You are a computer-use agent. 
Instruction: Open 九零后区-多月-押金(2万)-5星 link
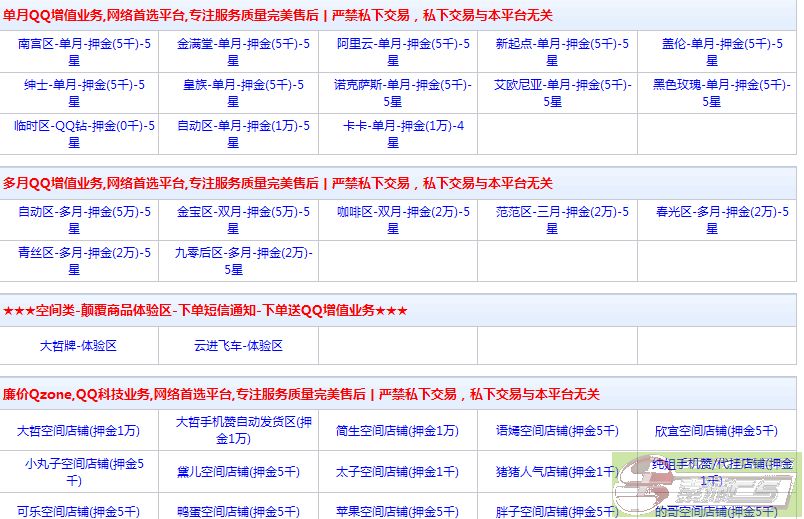click(243, 261)
